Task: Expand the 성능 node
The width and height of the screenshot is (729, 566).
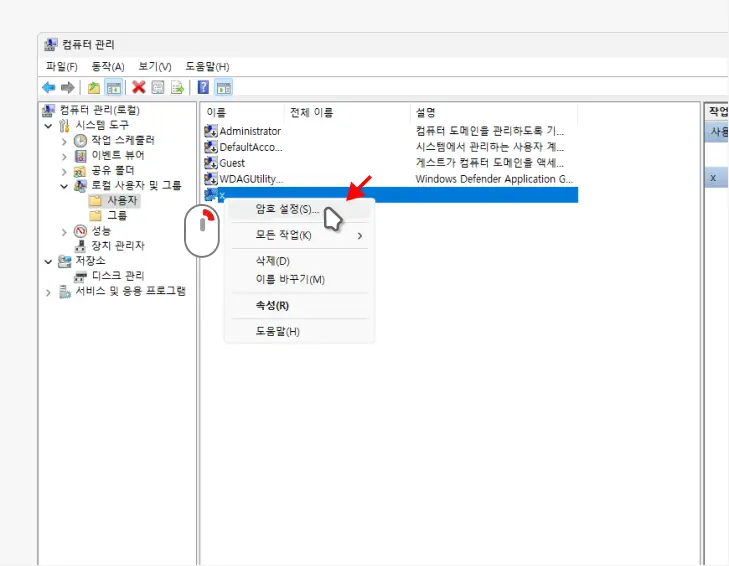Action: click(x=64, y=232)
